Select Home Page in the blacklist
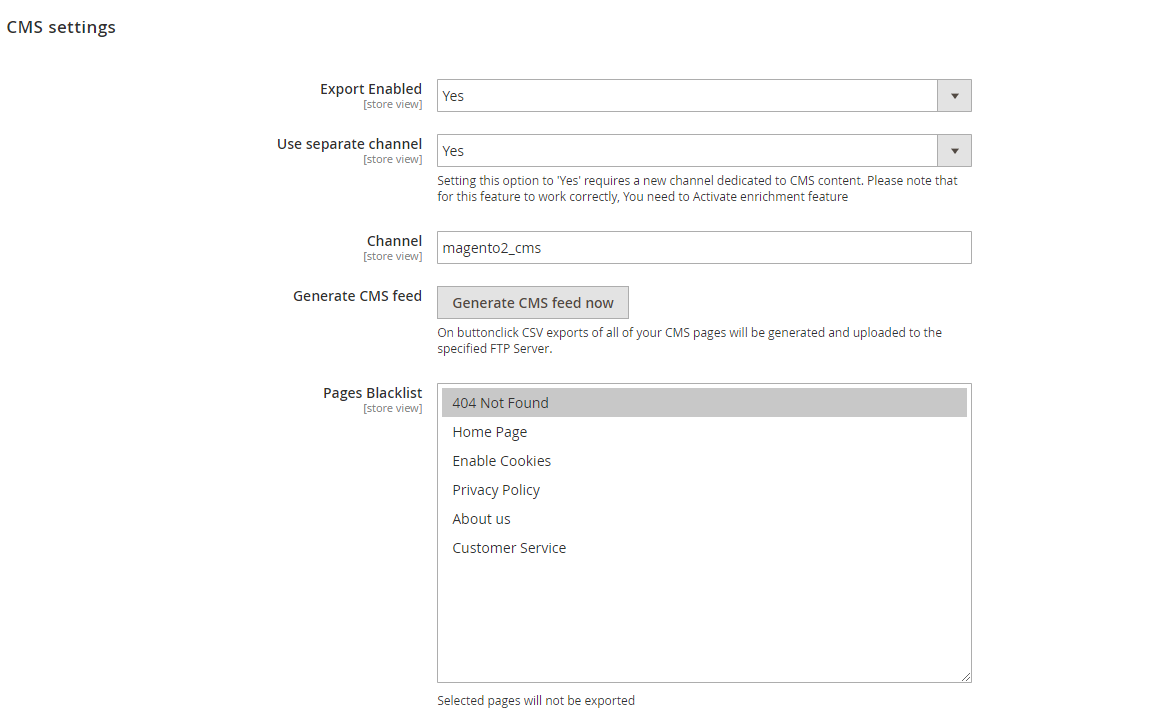Viewport: 1165px width, 727px height. point(489,431)
